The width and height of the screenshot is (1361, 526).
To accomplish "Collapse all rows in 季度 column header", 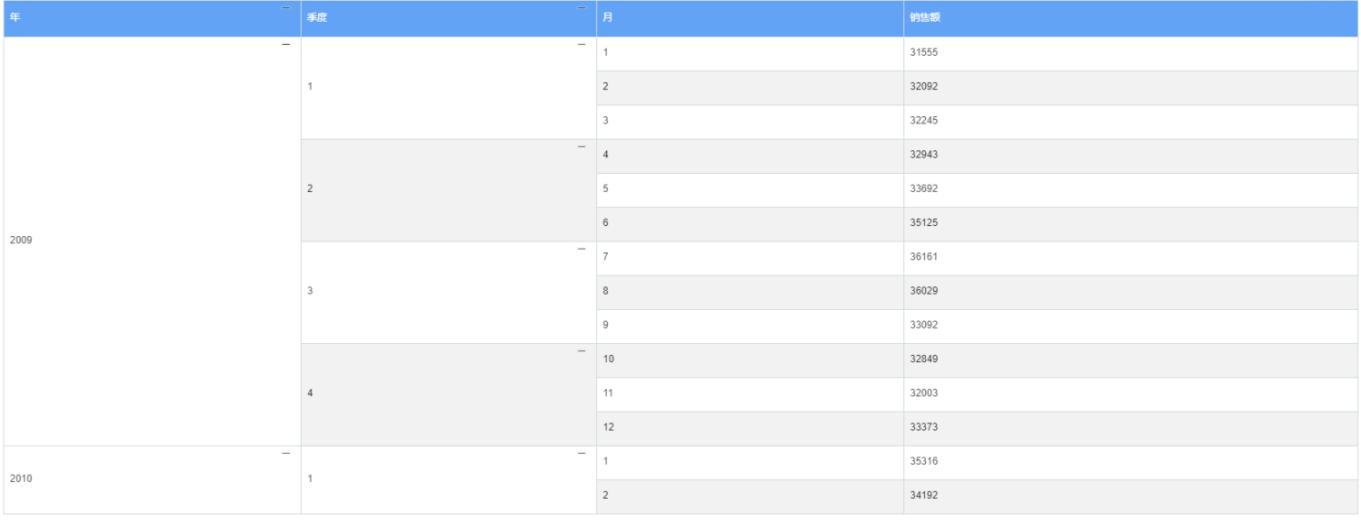I will tap(581, 8).
